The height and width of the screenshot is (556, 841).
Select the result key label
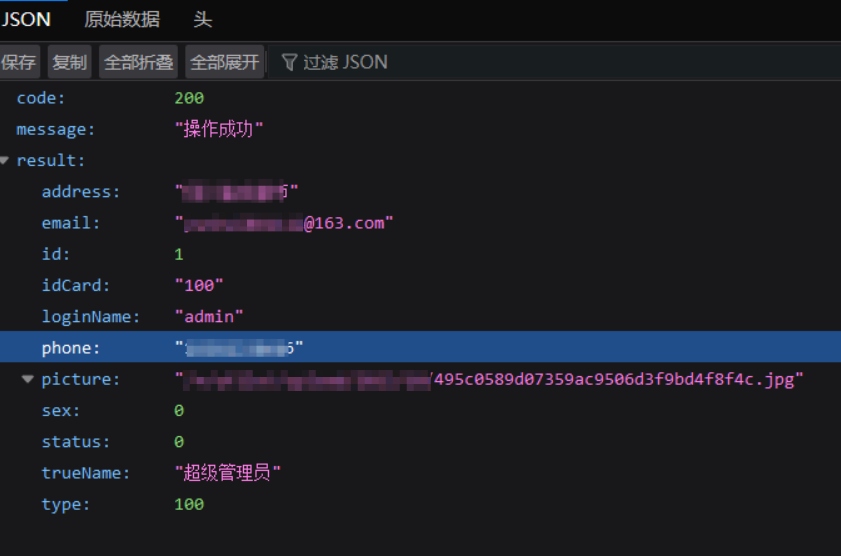[50, 160]
